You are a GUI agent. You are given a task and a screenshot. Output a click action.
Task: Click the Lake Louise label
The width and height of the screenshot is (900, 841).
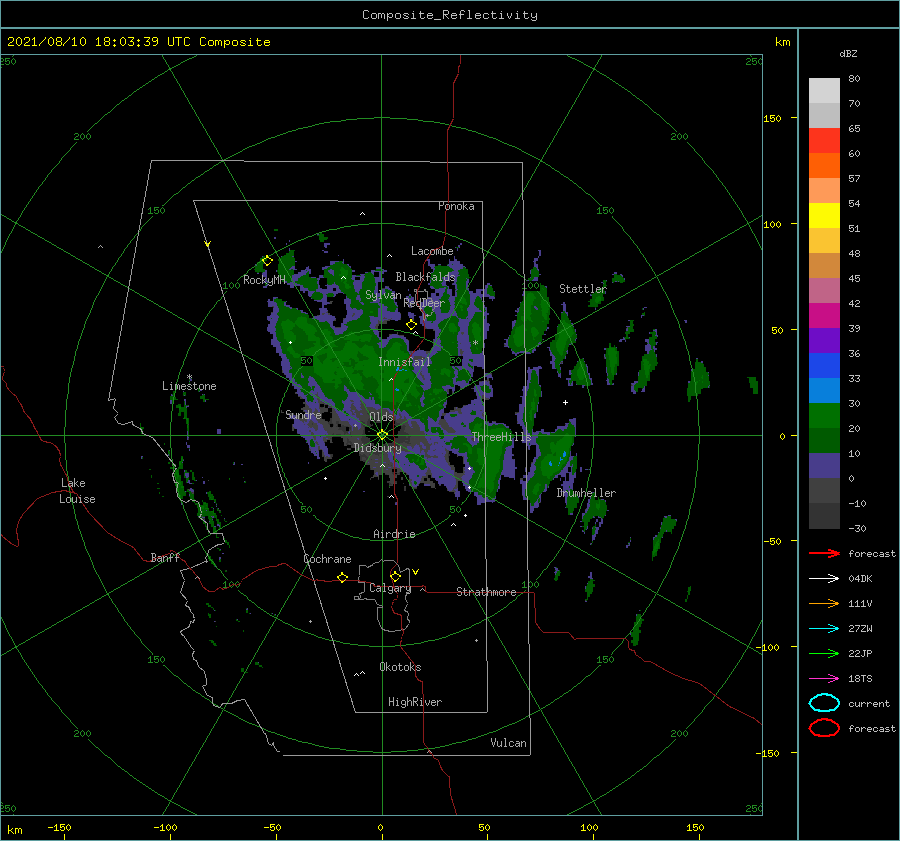pyautogui.click(x=77, y=491)
